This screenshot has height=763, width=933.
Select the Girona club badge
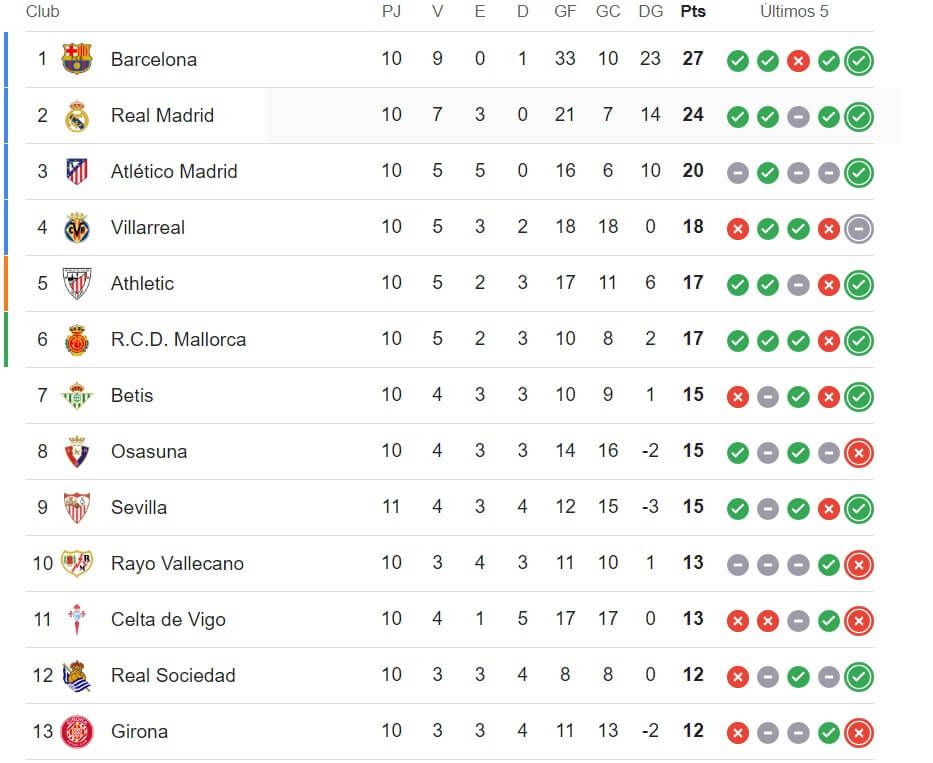(x=77, y=731)
